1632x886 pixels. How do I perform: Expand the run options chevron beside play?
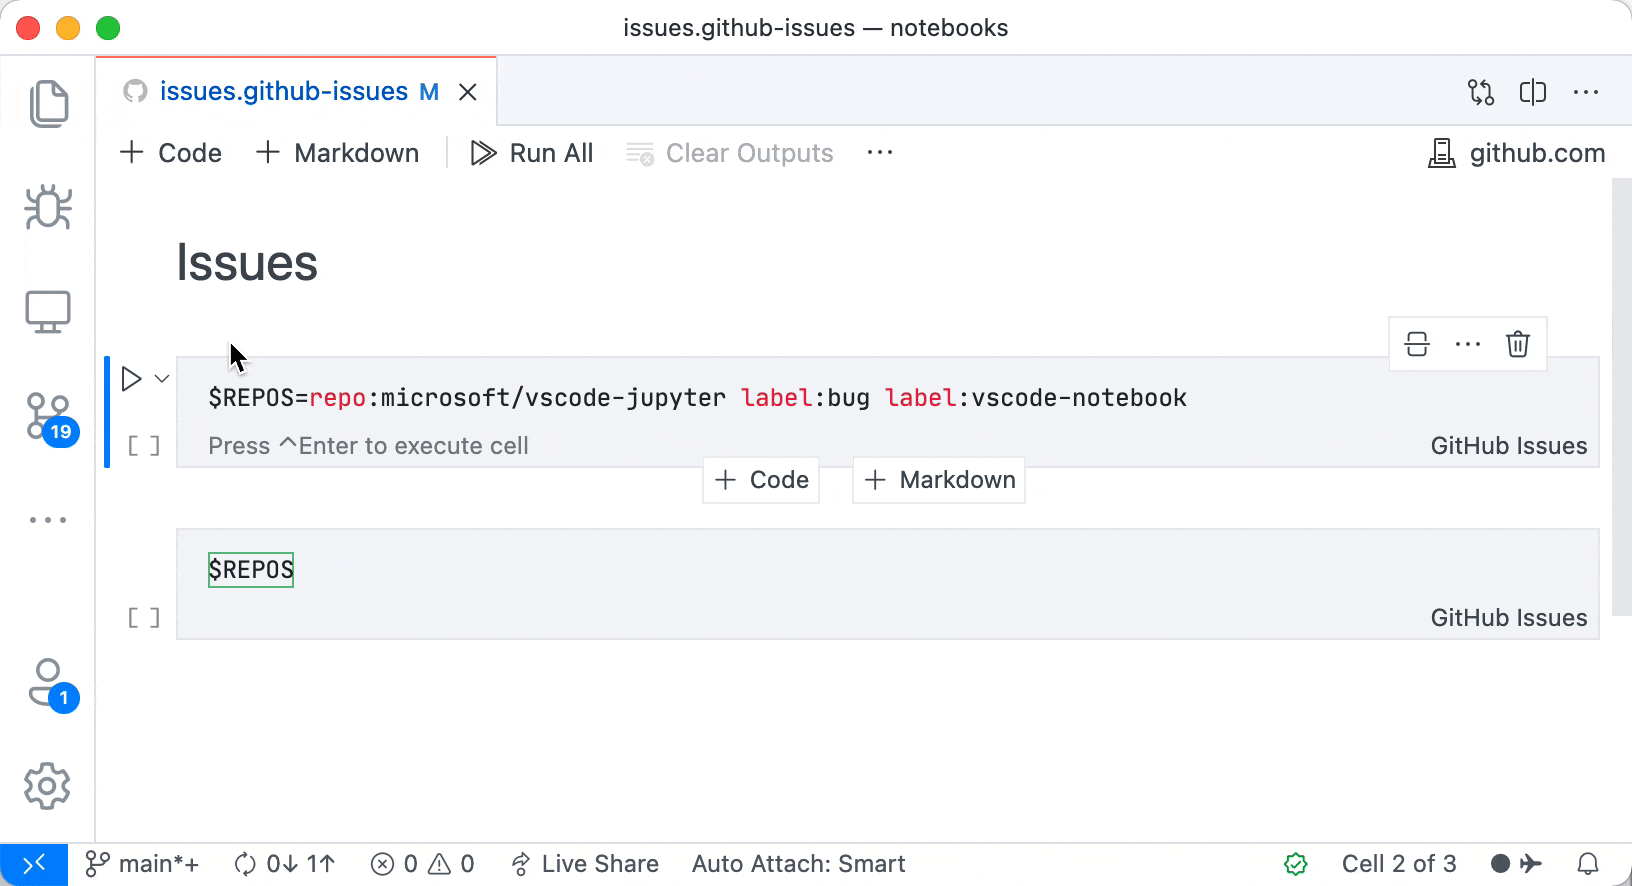(162, 379)
